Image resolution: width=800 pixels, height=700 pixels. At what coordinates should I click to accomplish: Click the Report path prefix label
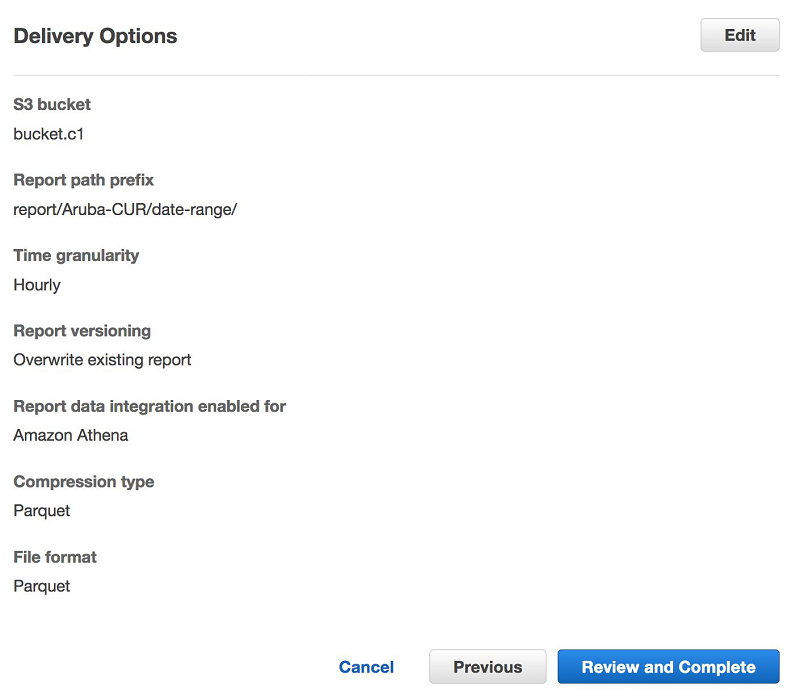83,180
